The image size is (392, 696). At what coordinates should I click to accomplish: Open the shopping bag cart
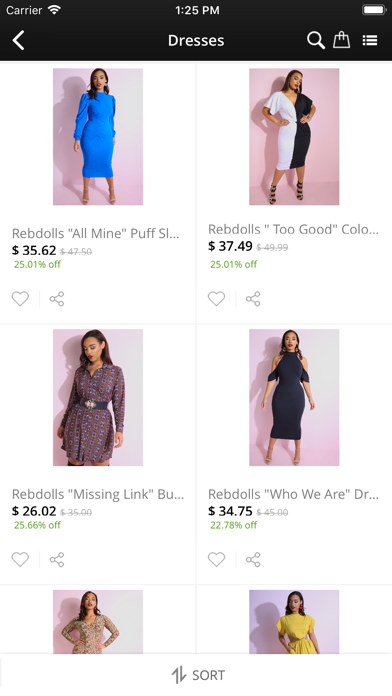pos(341,40)
